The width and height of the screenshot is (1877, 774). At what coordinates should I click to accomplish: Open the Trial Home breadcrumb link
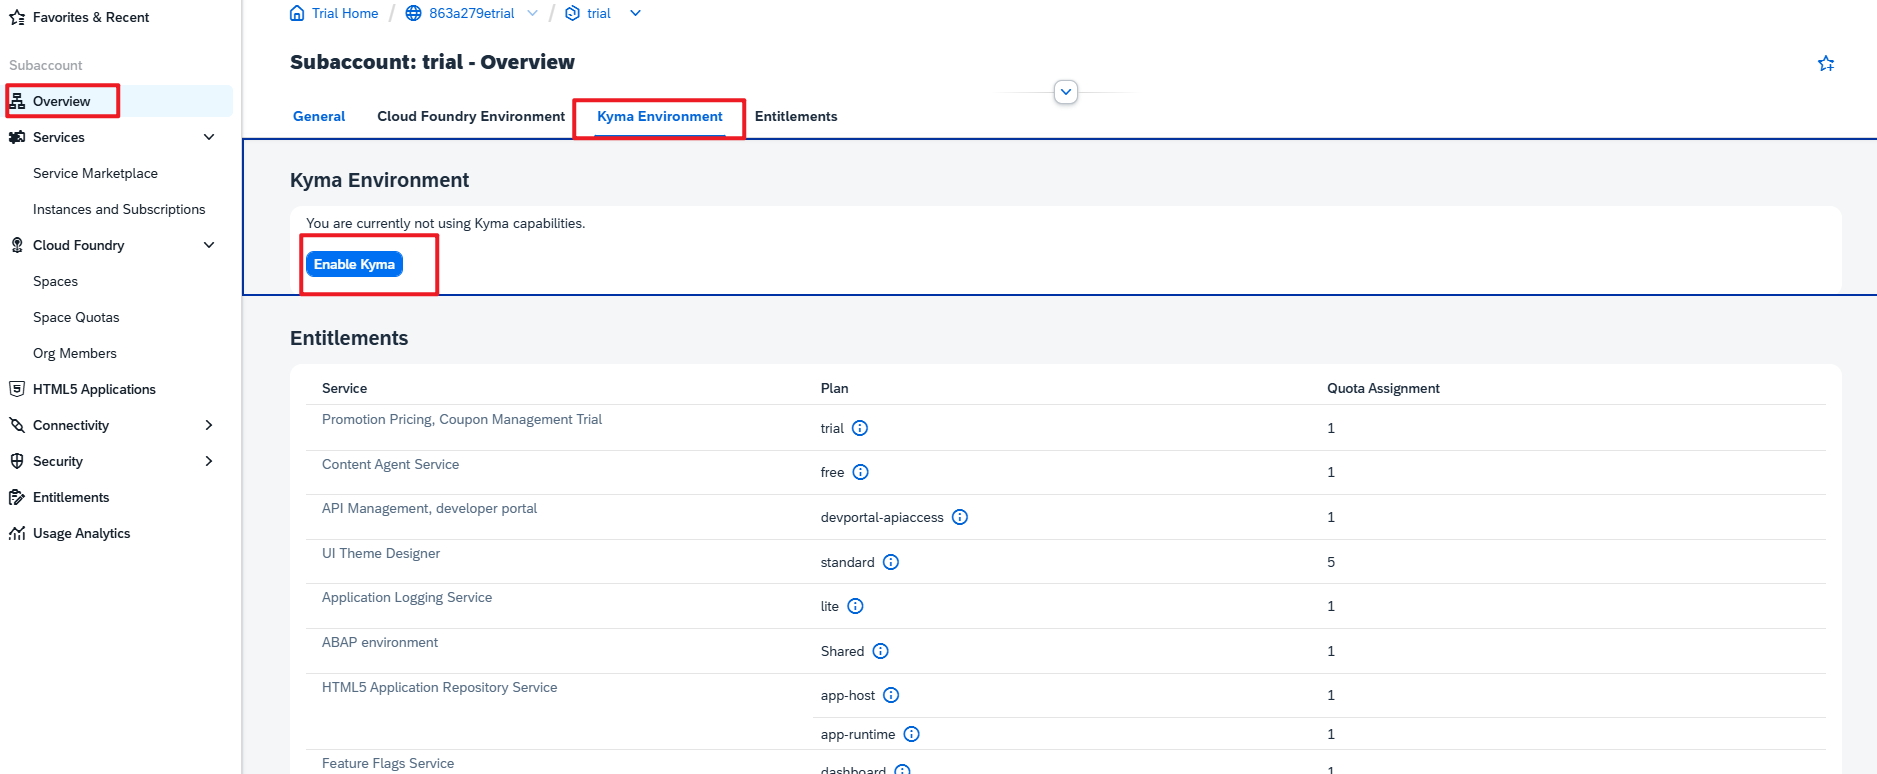(345, 13)
